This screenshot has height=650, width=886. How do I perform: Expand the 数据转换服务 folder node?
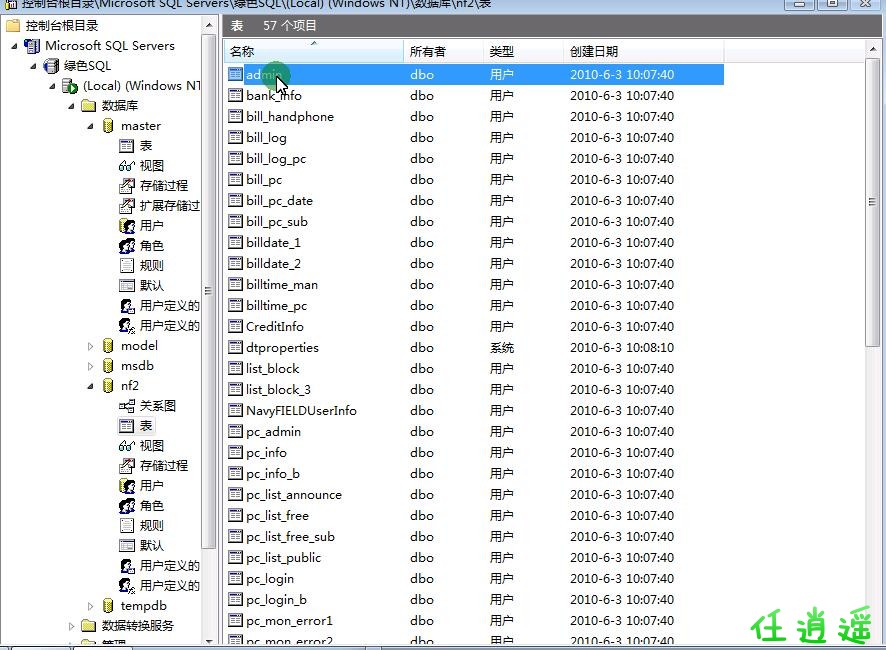(x=71, y=626)
